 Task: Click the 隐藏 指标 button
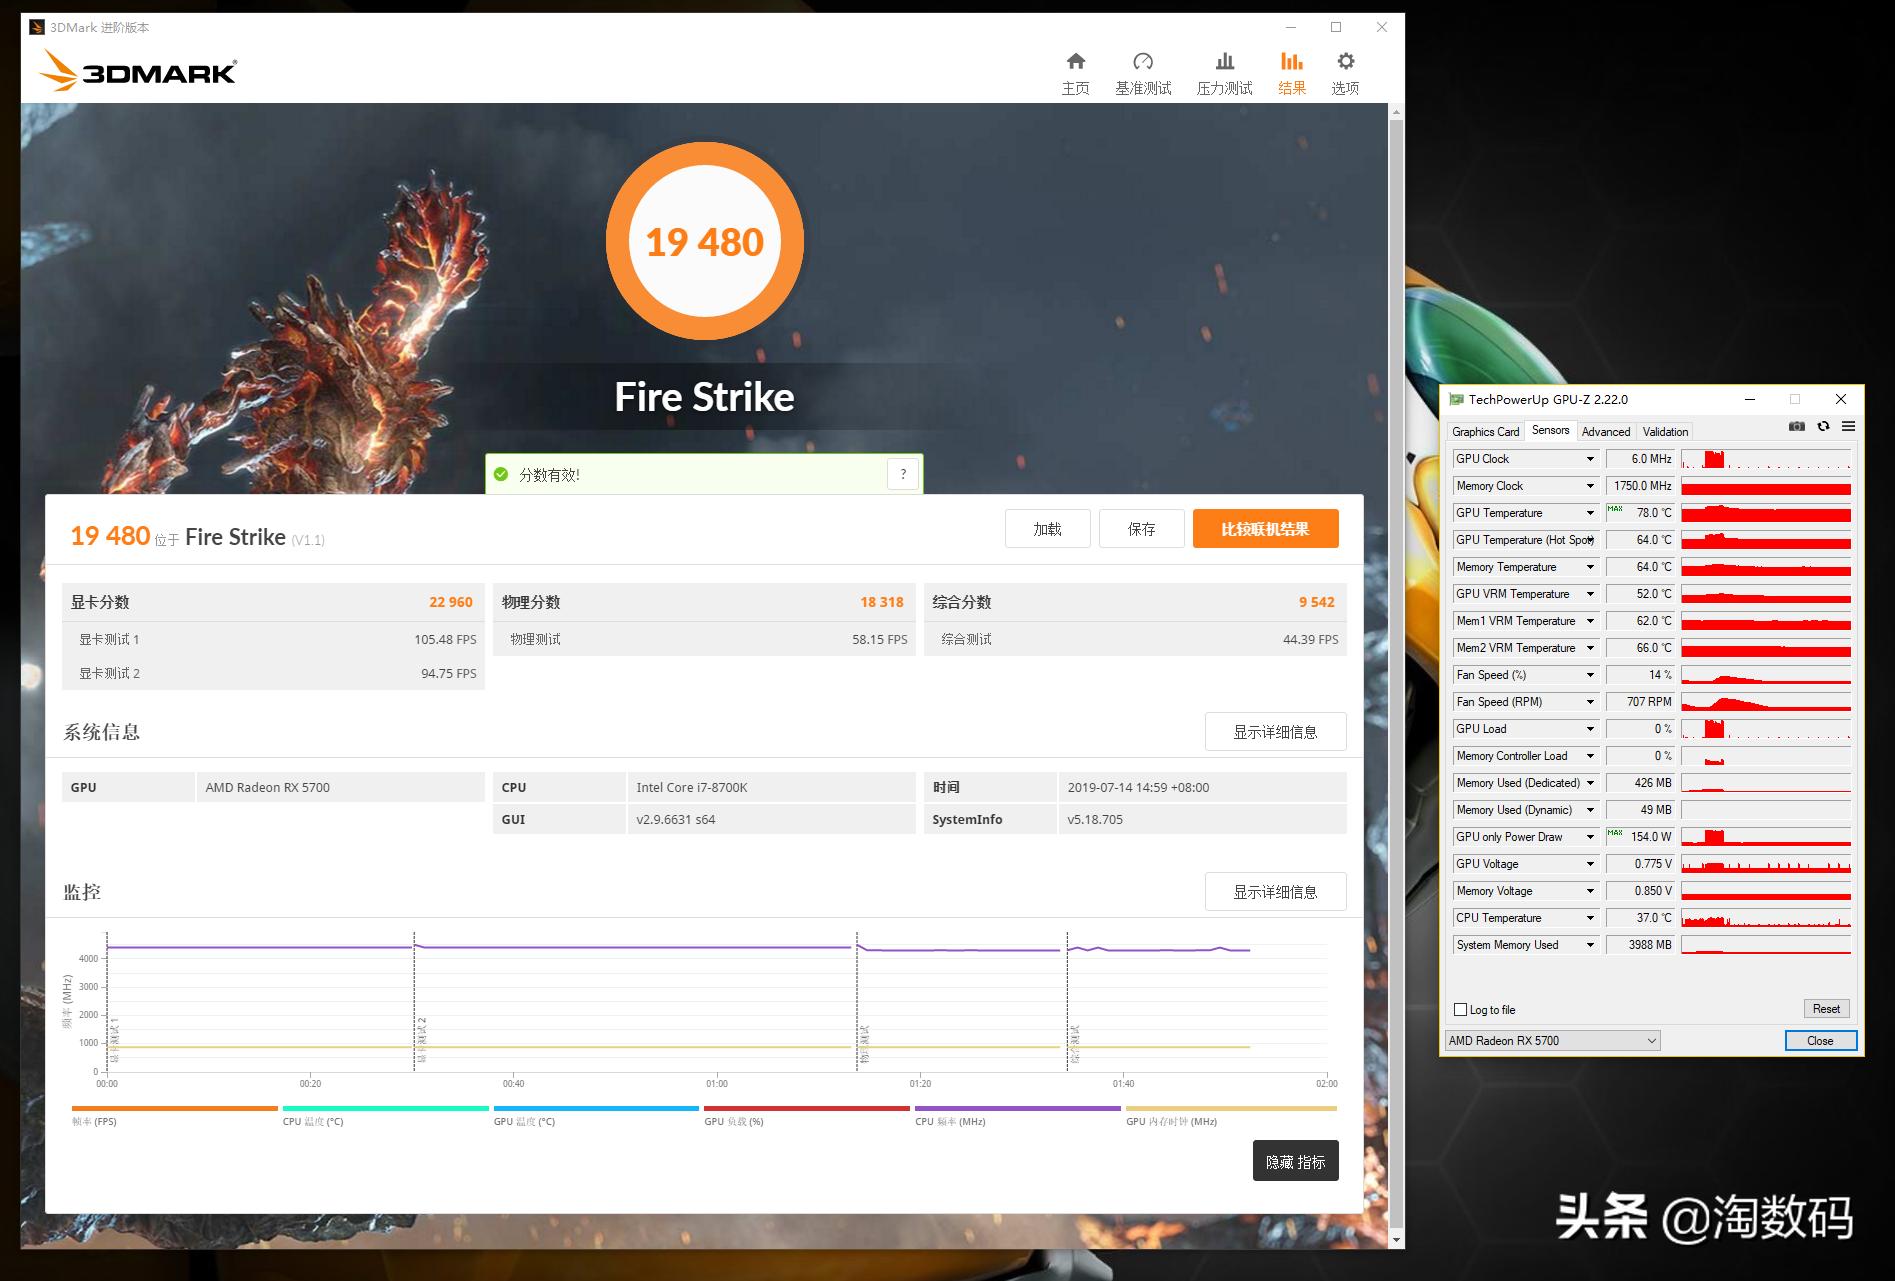[1295, 1161]
